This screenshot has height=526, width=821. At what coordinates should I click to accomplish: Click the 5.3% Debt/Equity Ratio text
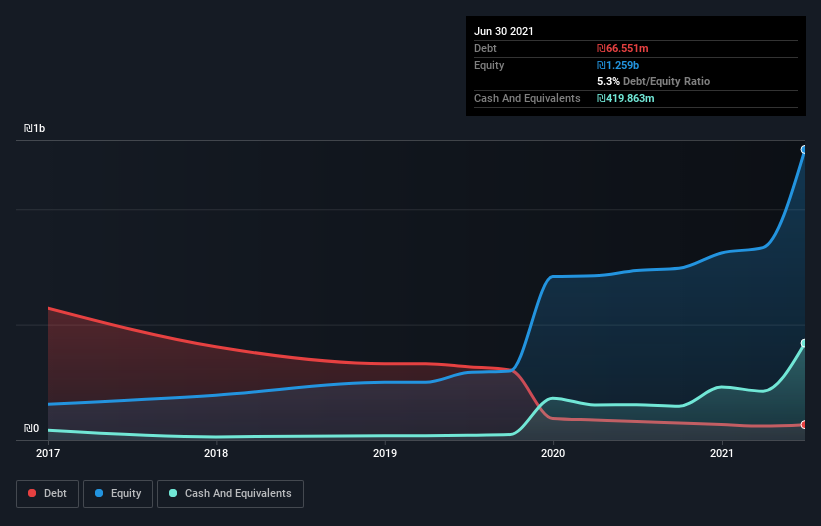(653, 82)
